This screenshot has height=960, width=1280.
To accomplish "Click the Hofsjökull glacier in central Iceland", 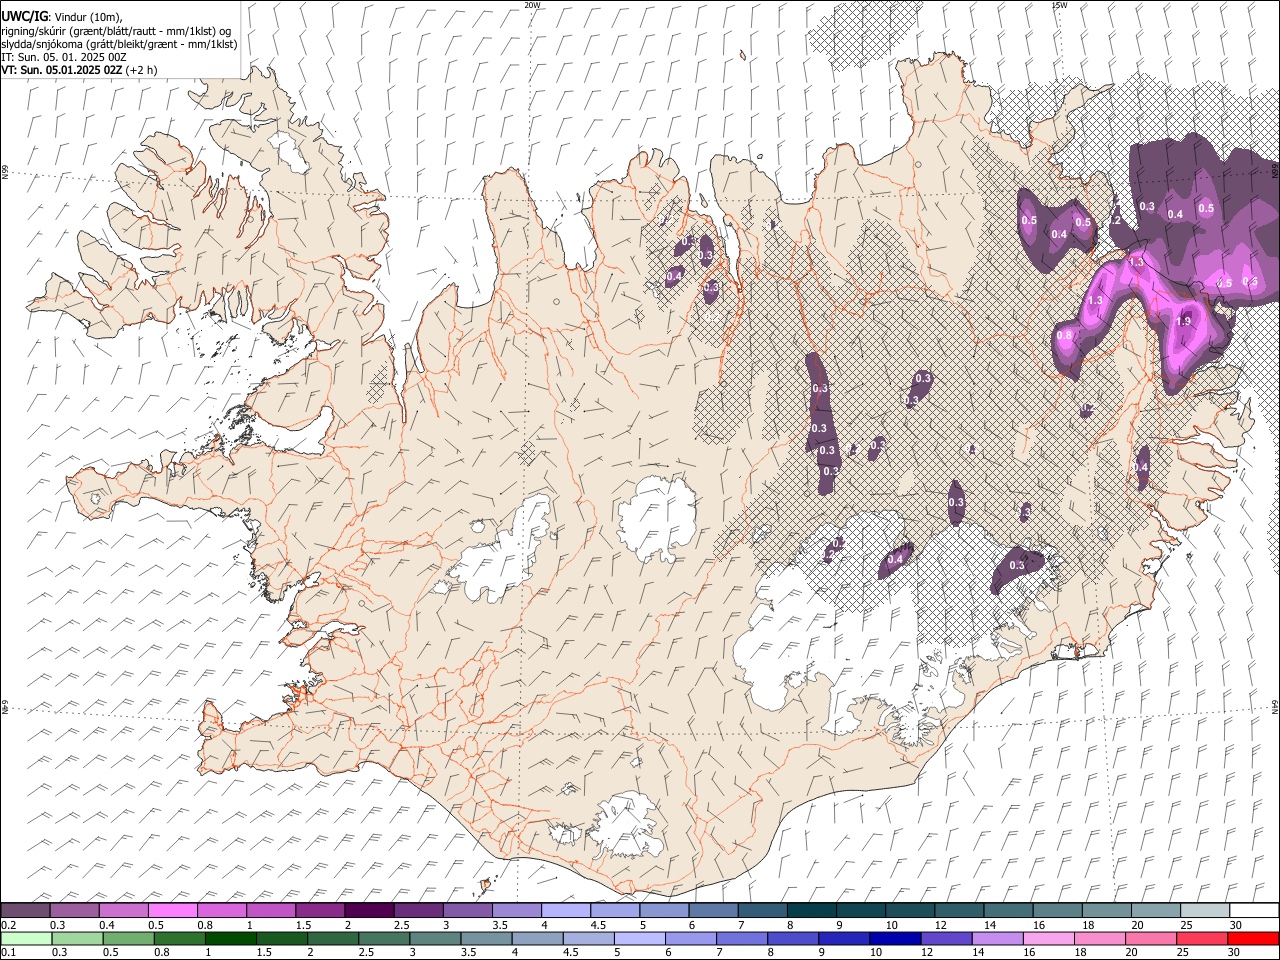I will click(x=656, y=517).
